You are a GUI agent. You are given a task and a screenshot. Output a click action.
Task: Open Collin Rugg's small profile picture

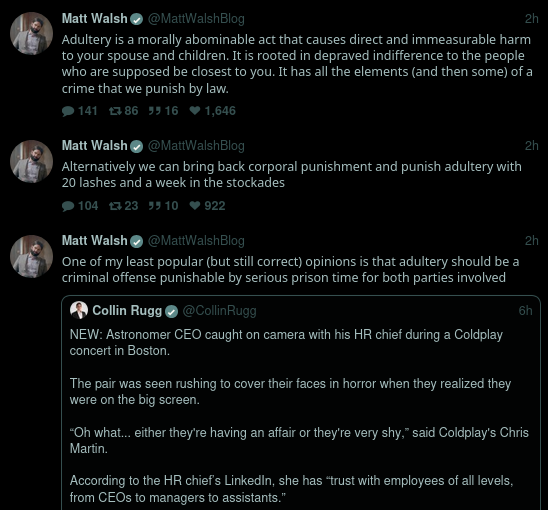79,310
